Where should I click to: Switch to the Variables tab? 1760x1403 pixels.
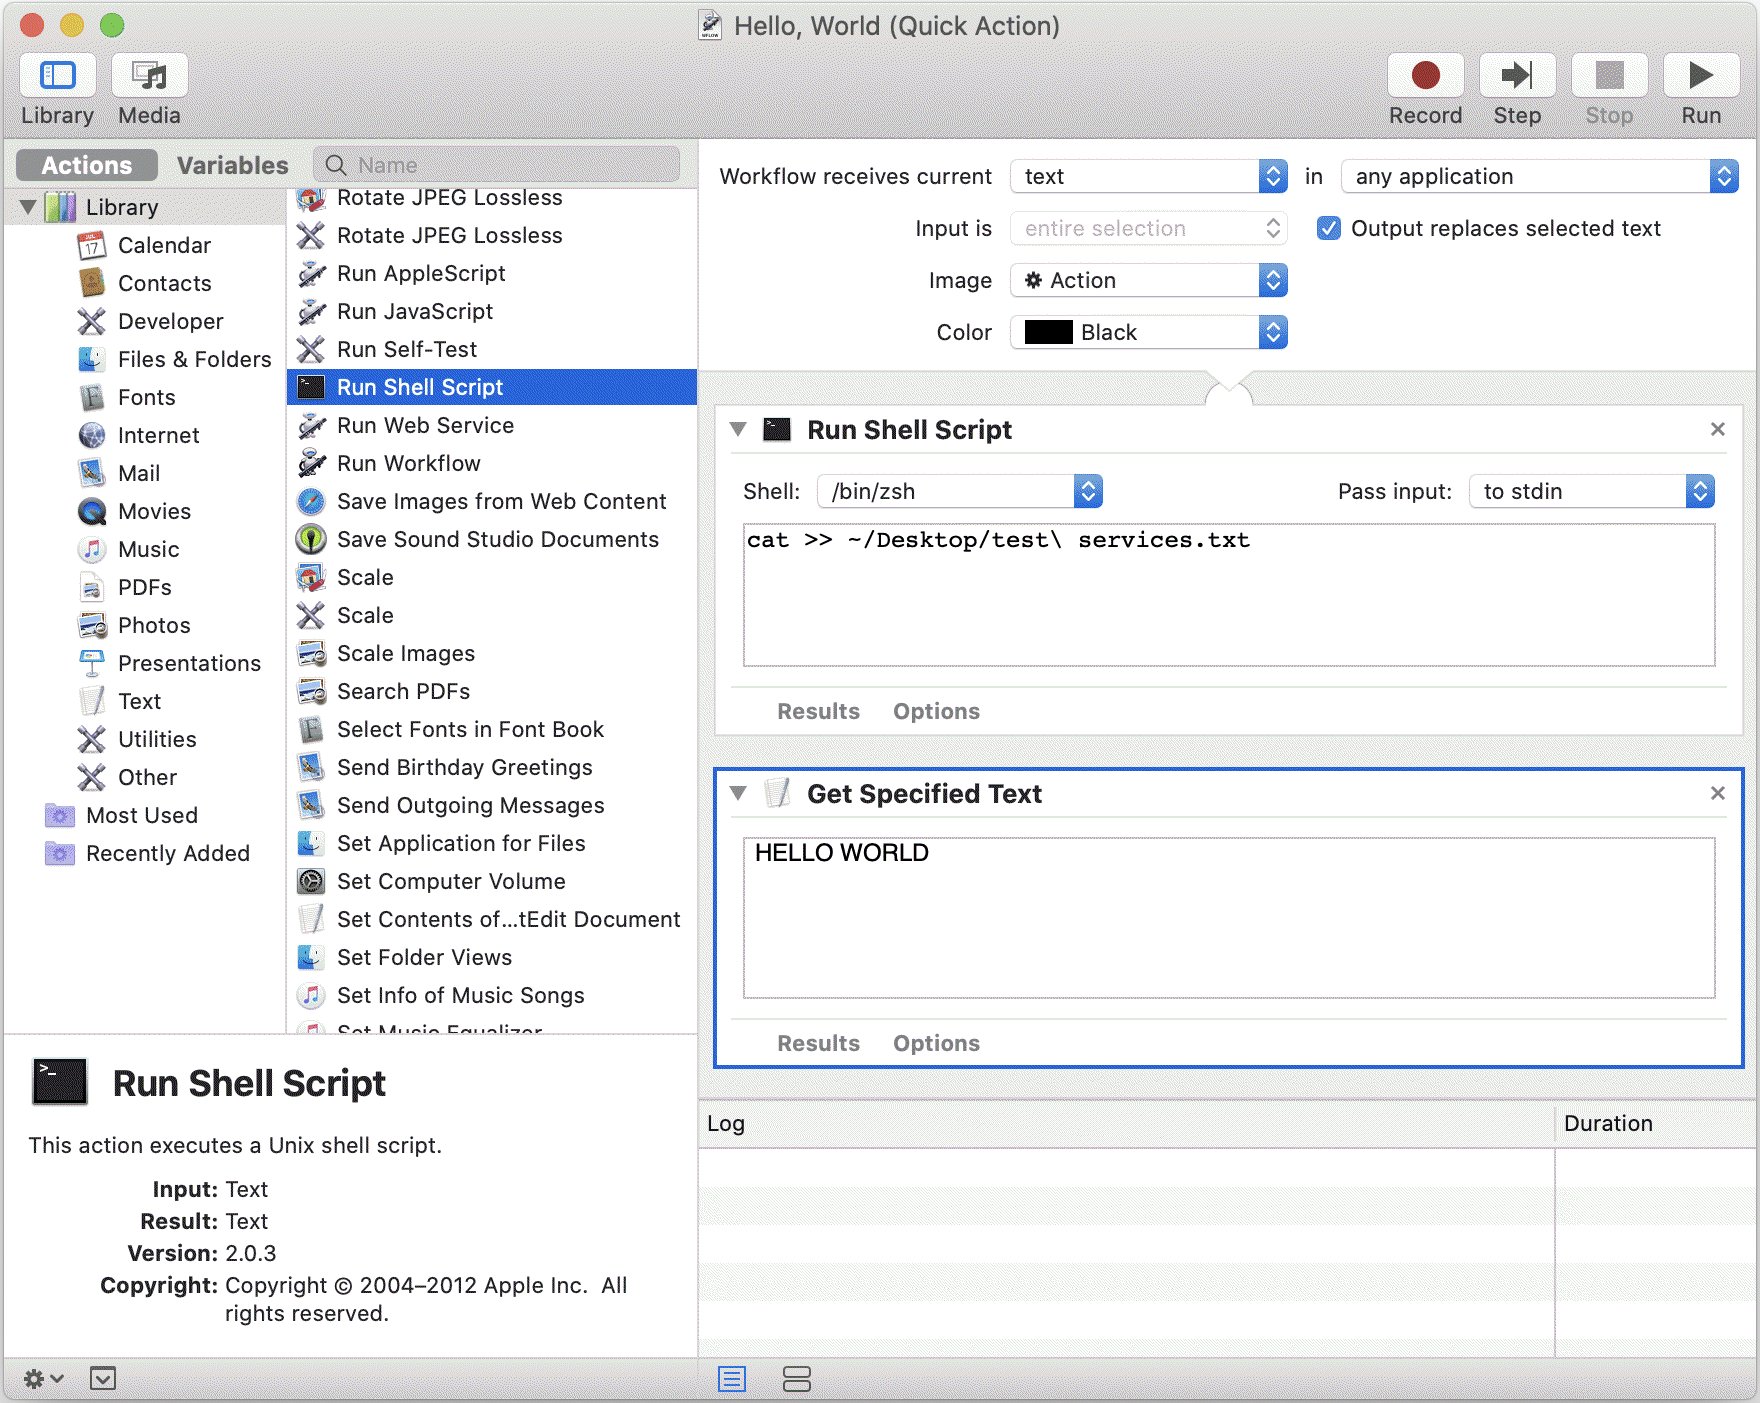(232, 165)
